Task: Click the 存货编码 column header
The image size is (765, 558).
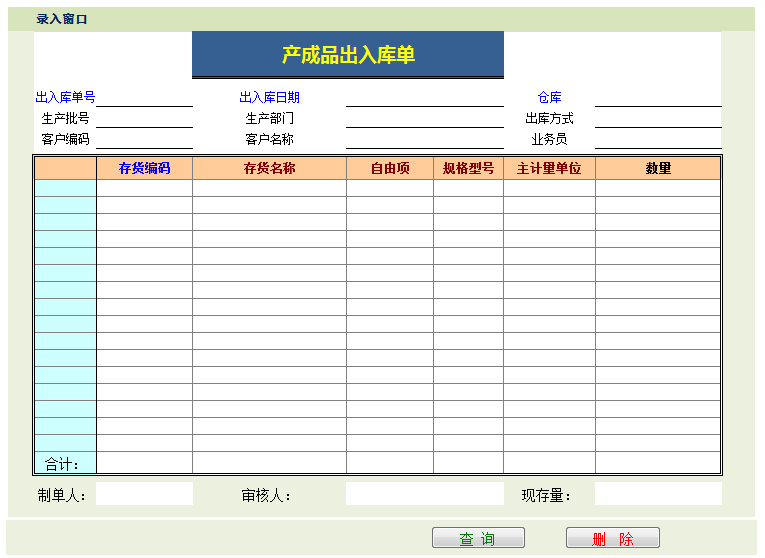Action: tap(144, 168)
